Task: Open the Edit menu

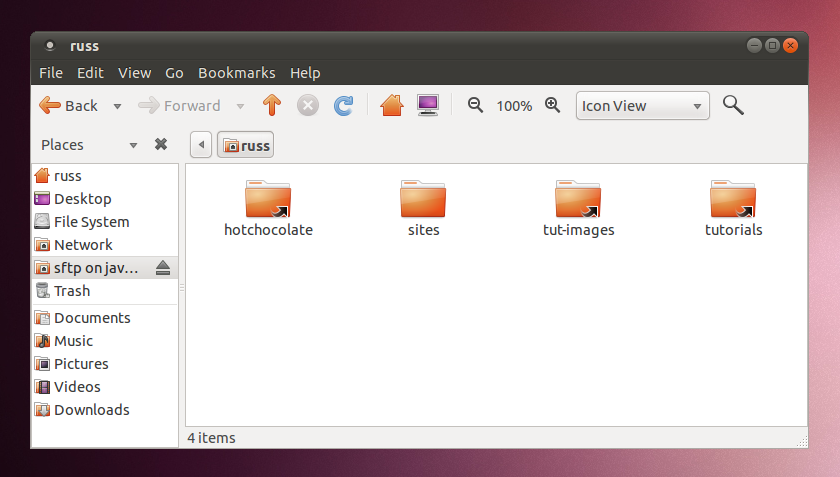Action: tap(90, 73)
